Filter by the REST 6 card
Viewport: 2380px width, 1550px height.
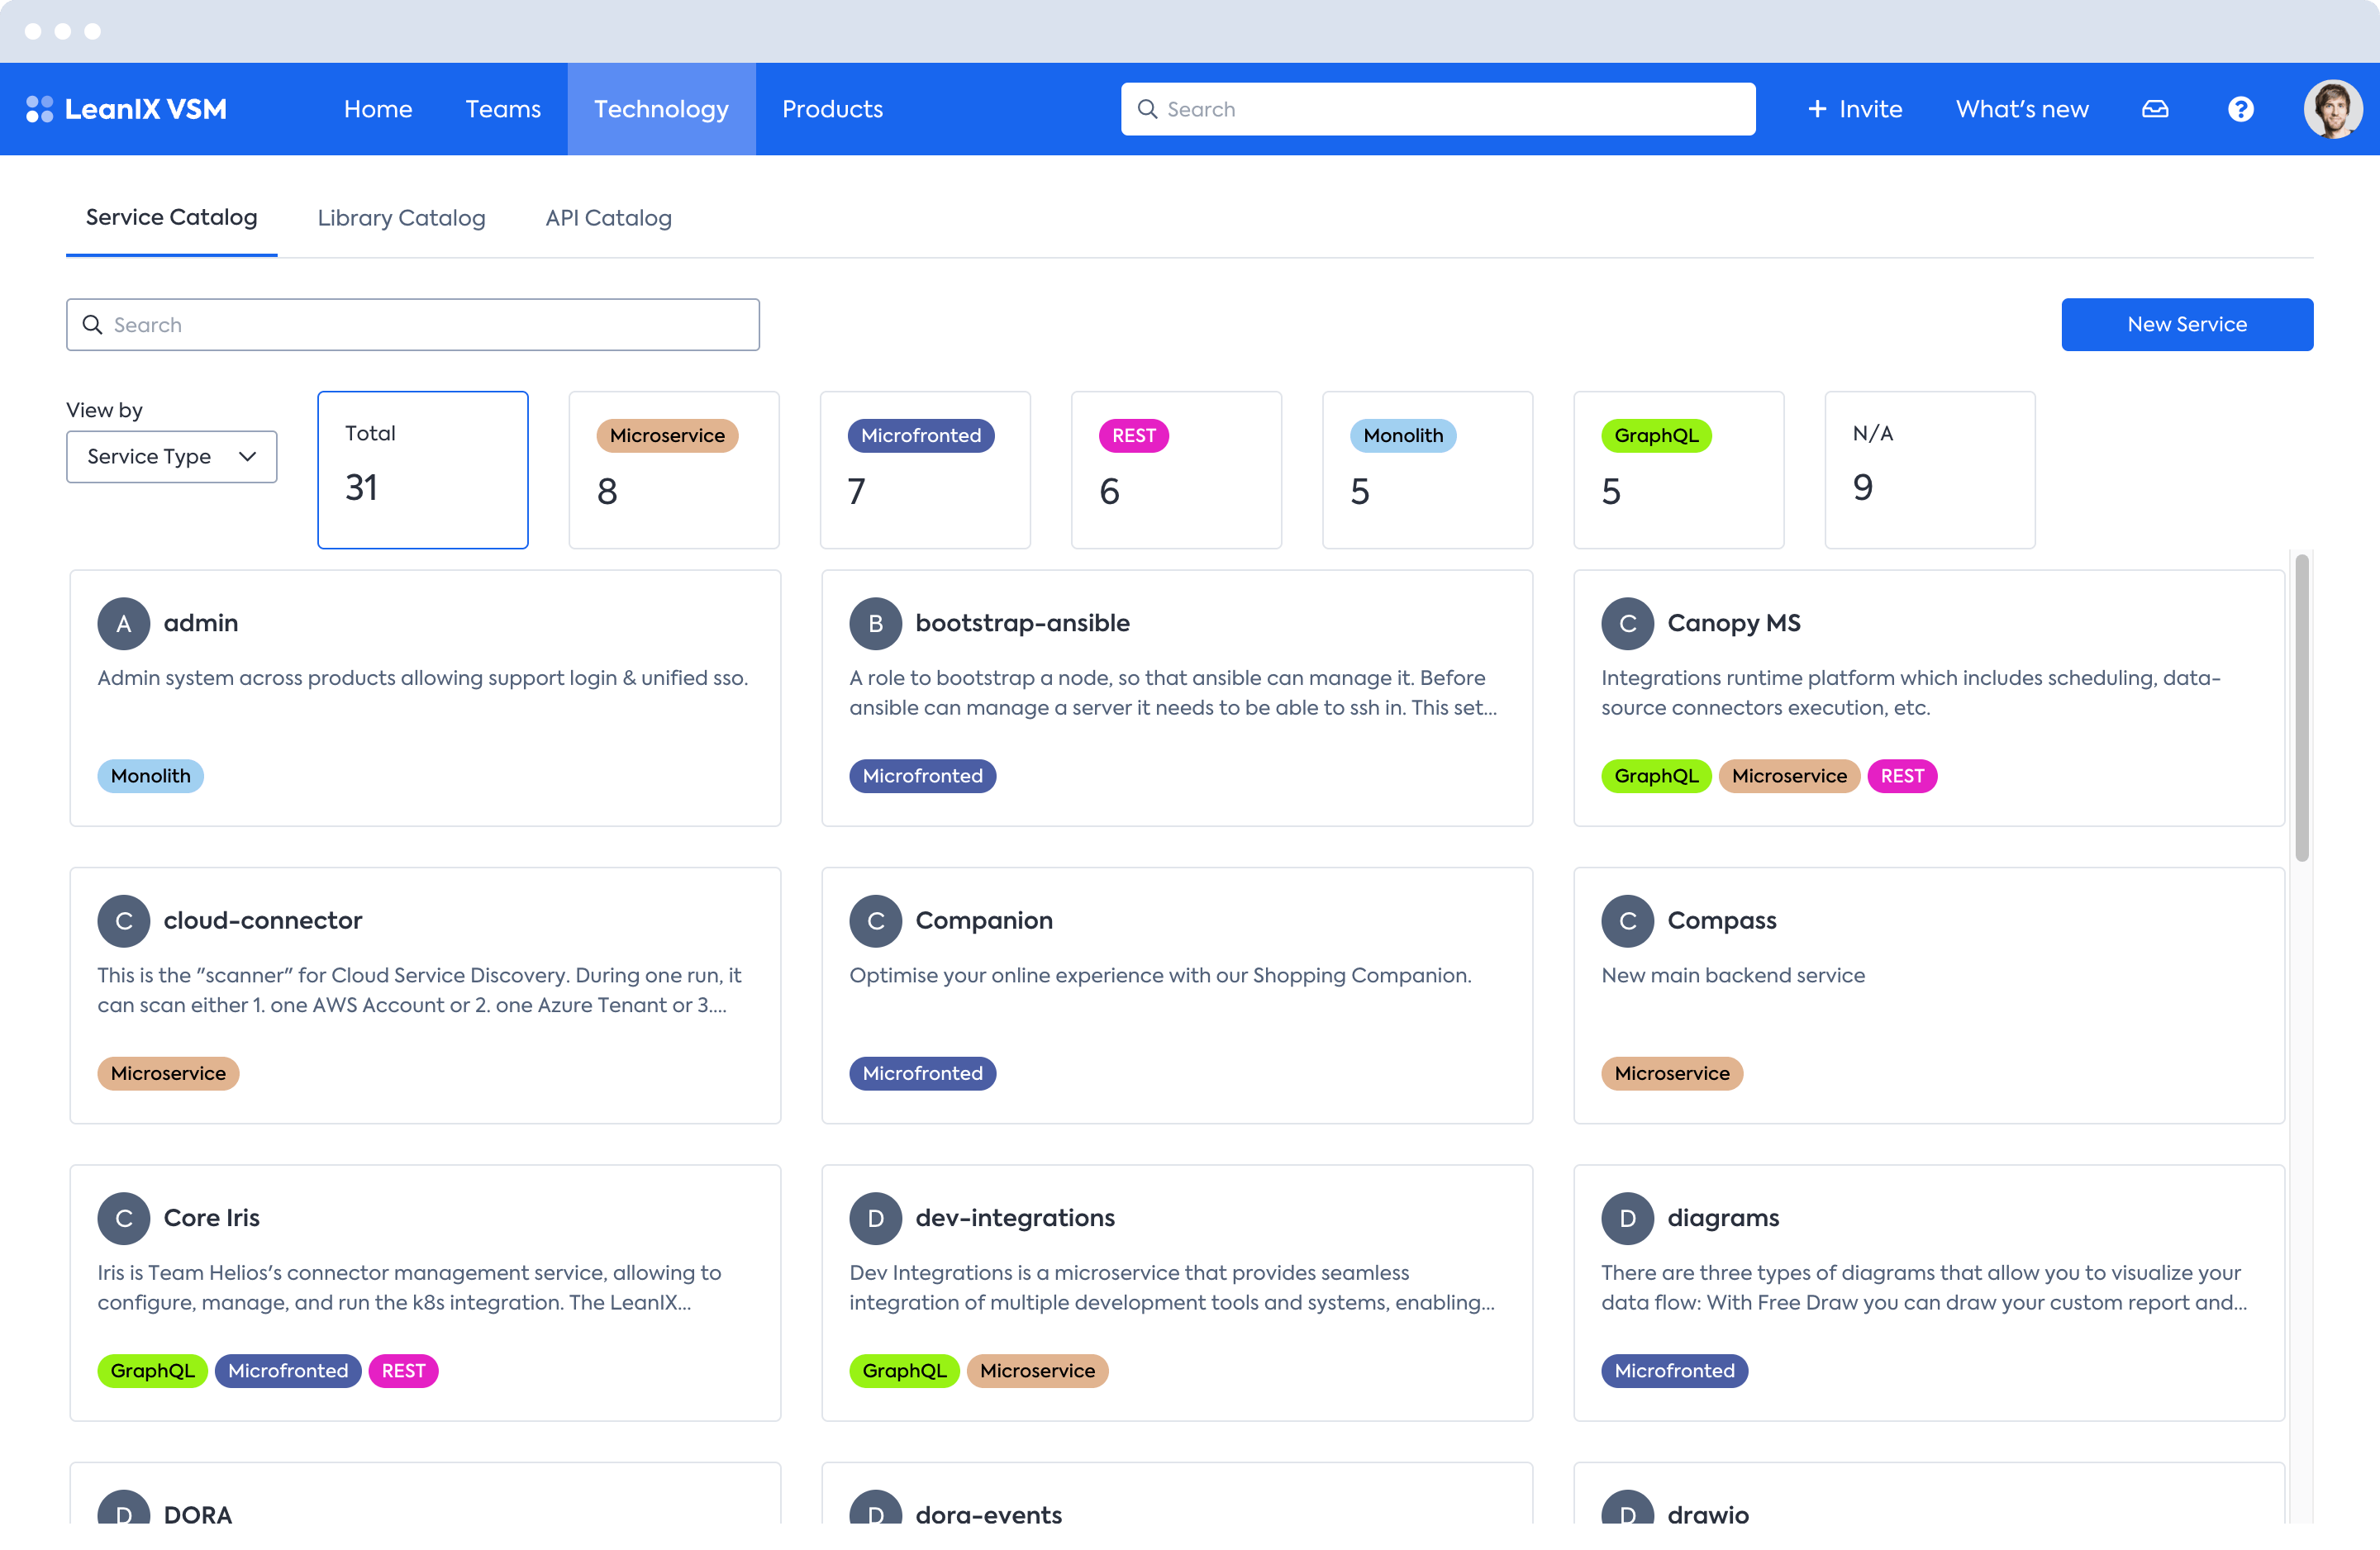[x=1176, y=470]
